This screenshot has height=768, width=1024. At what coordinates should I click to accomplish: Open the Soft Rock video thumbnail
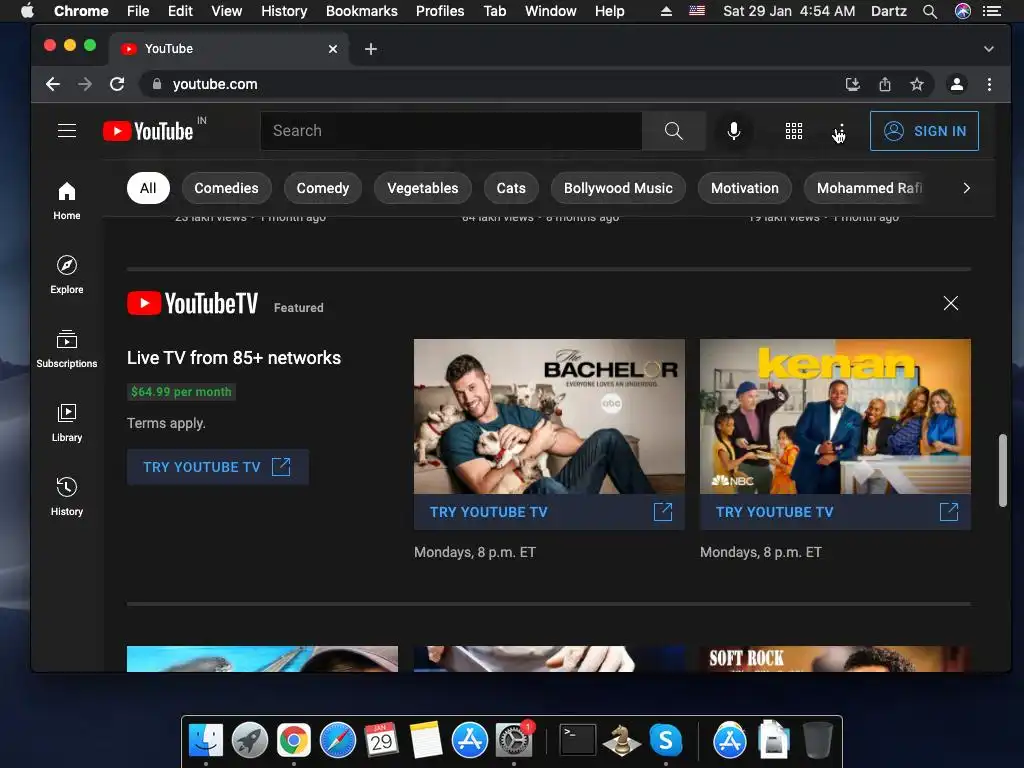pyautogui.click(x=835, y=659)
